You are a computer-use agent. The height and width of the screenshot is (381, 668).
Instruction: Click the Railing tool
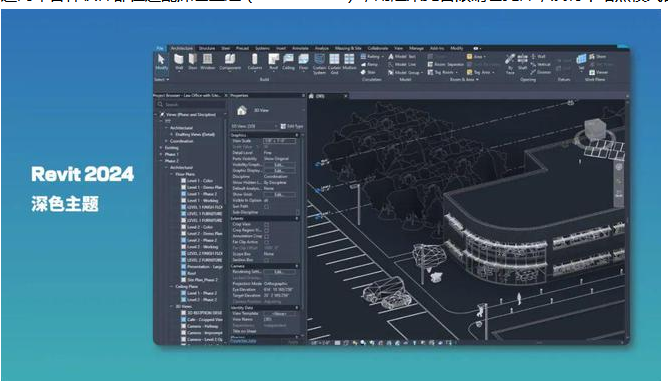[x=371, y=56]
